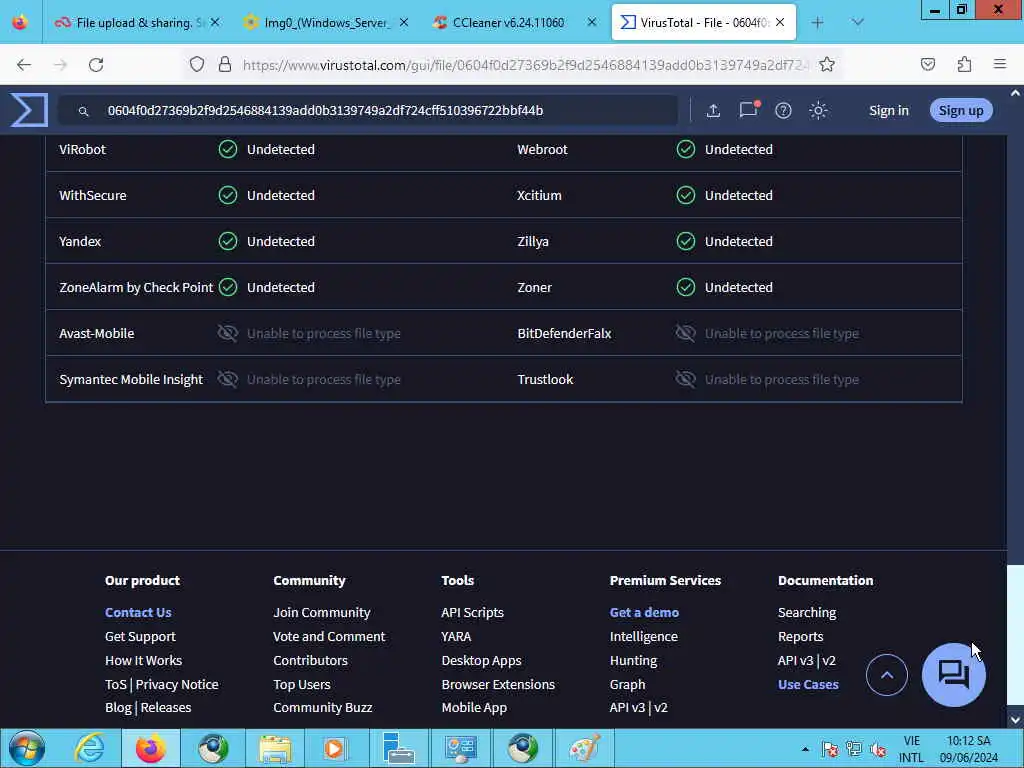Open the Mobile App link
This screenshot has height=768, width=1024.
point(474,707)
